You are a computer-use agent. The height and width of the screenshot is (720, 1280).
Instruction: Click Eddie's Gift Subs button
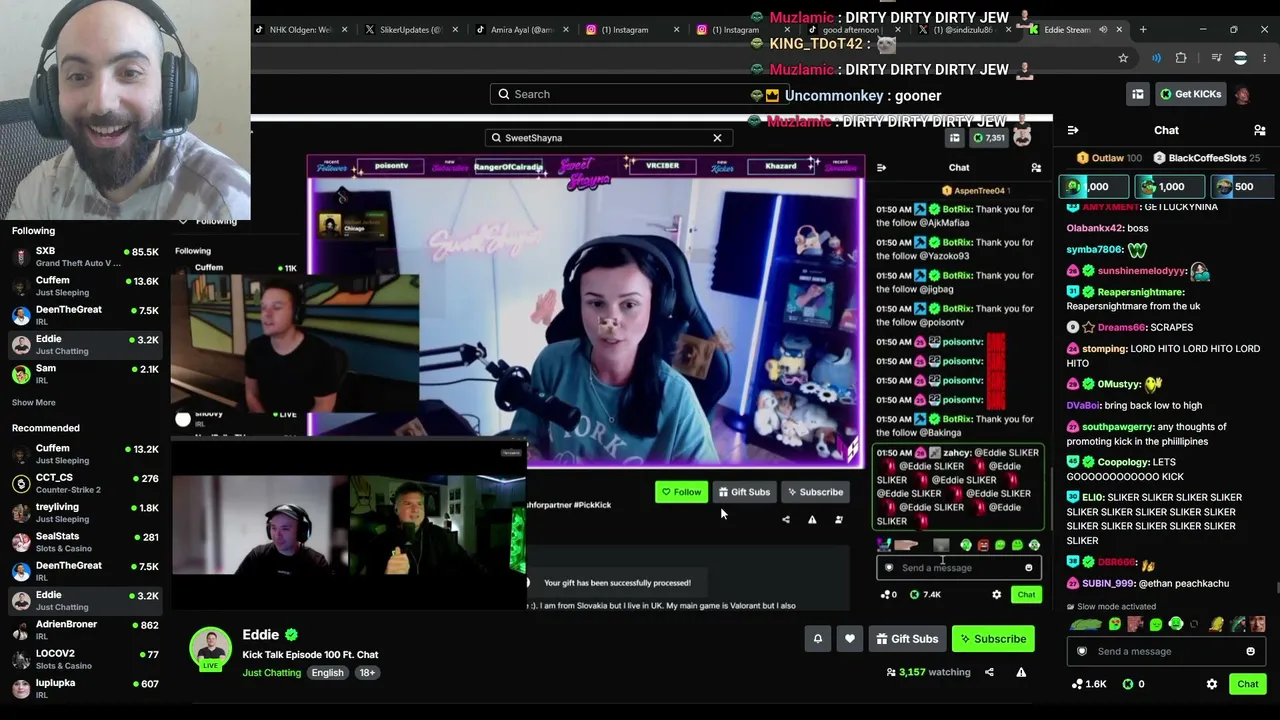(907, 639)
